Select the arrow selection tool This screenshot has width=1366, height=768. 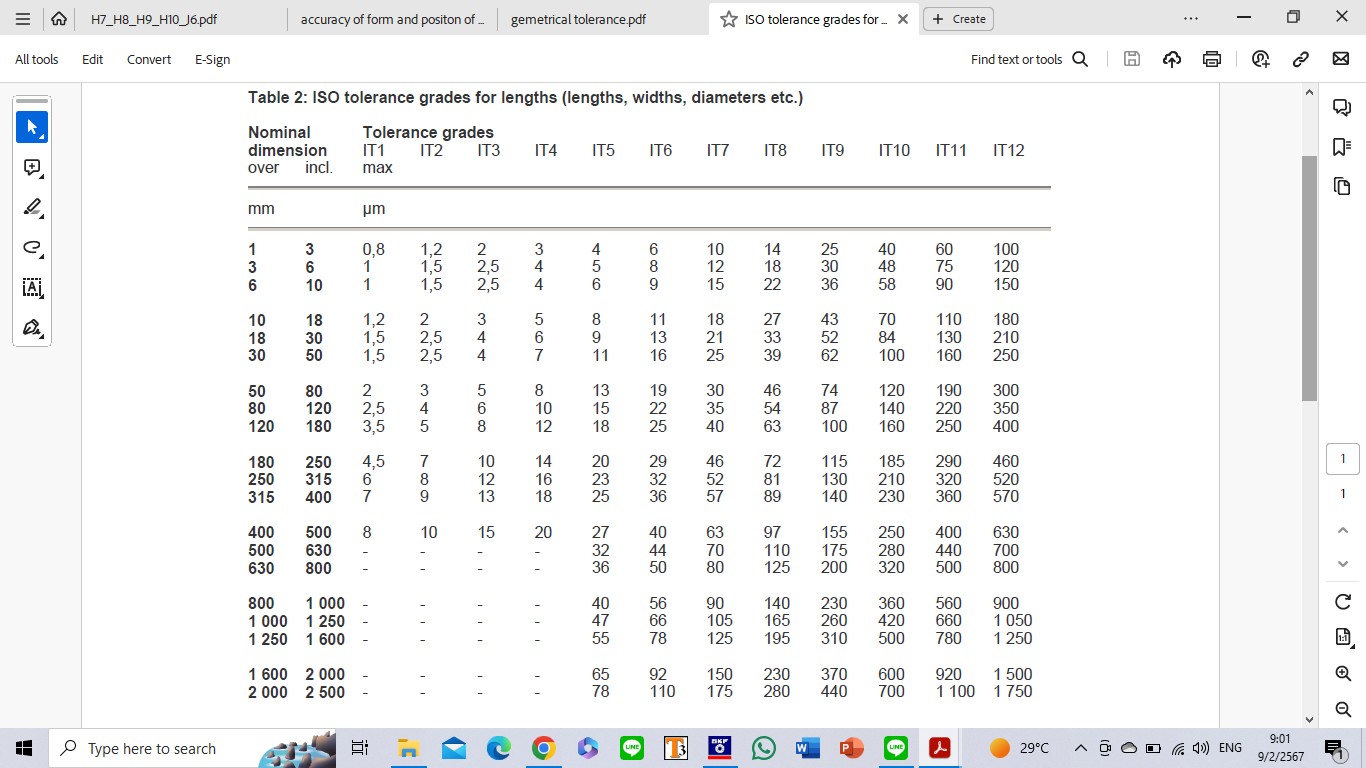click(x=32, y=127)
